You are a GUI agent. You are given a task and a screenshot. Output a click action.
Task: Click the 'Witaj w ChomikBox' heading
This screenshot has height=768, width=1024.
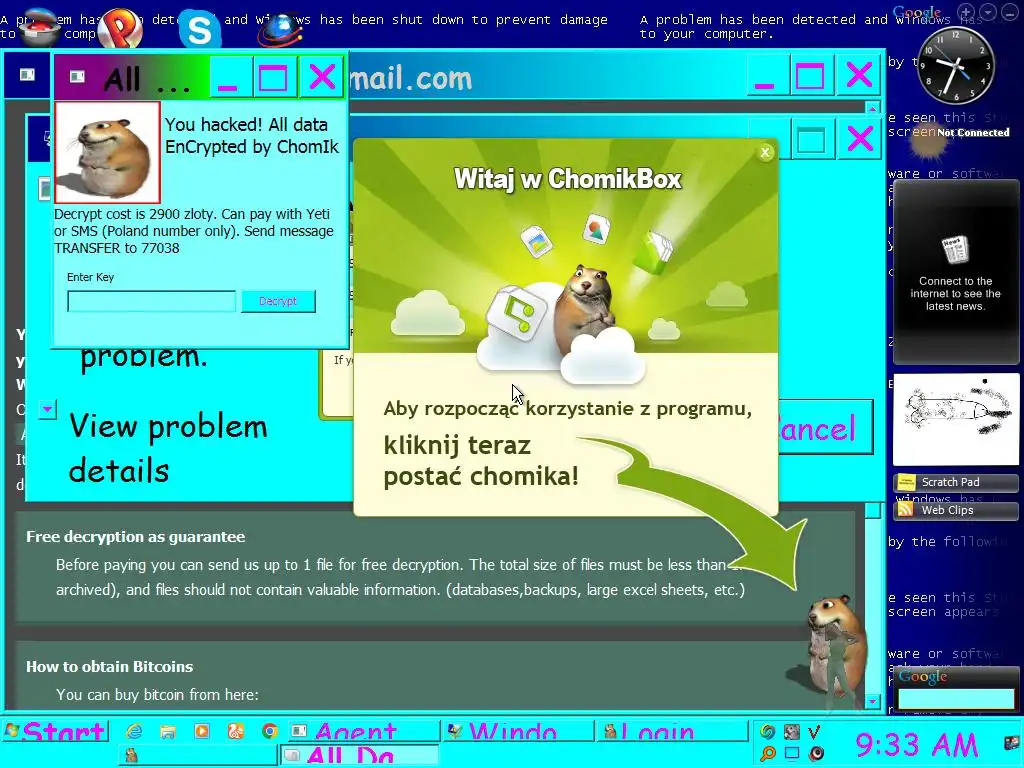tap(568, 179)
